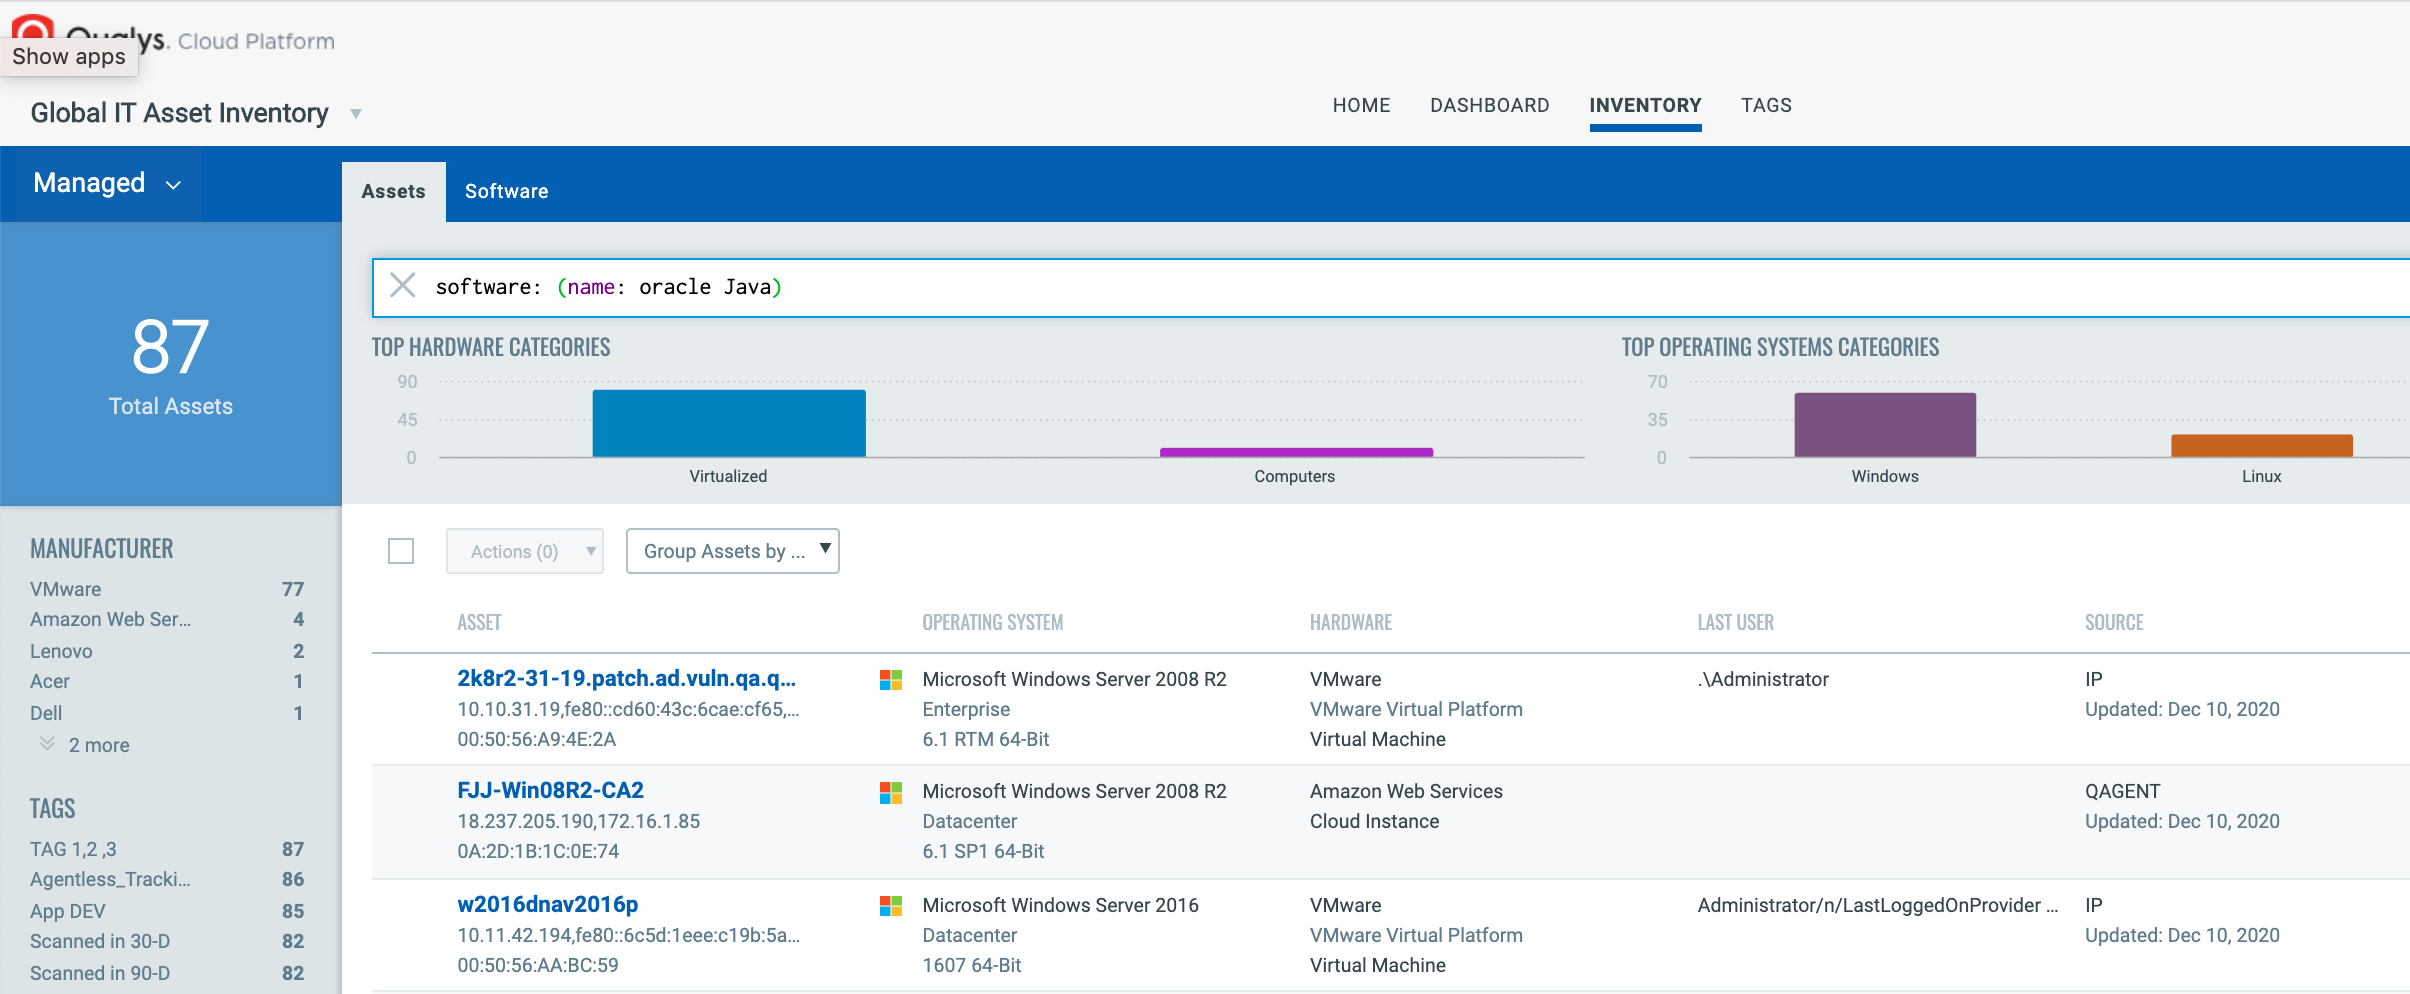The image size is (2410, 994).
Task: Open the Group Assets by dropdown
Action: [x=731, y=550]
